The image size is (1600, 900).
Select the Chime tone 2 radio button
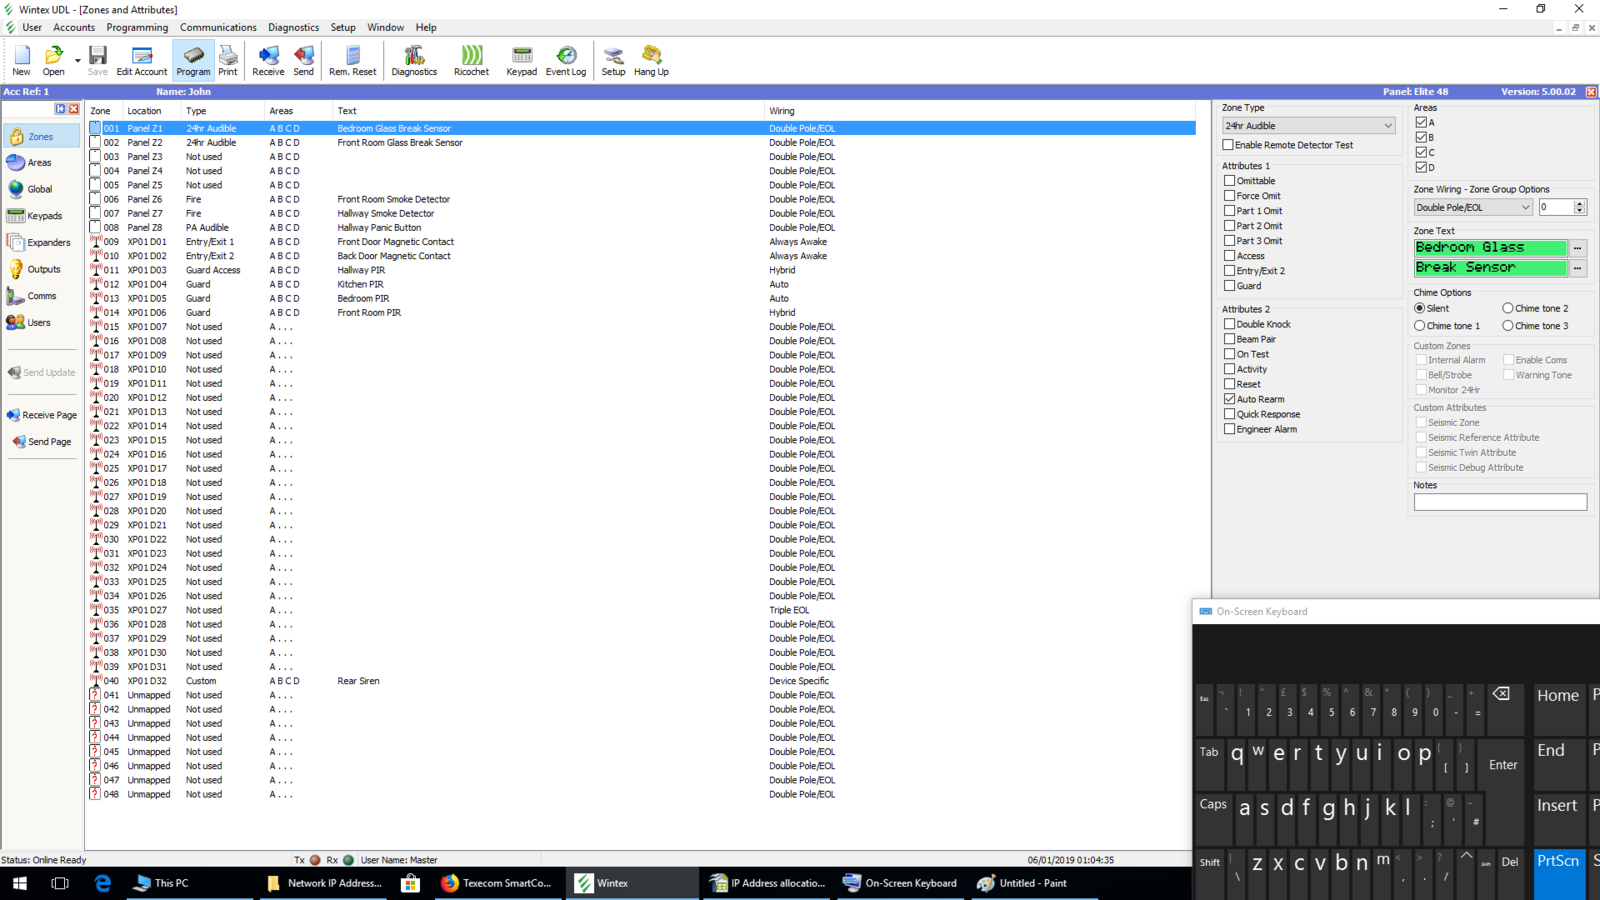point(1508,309)
